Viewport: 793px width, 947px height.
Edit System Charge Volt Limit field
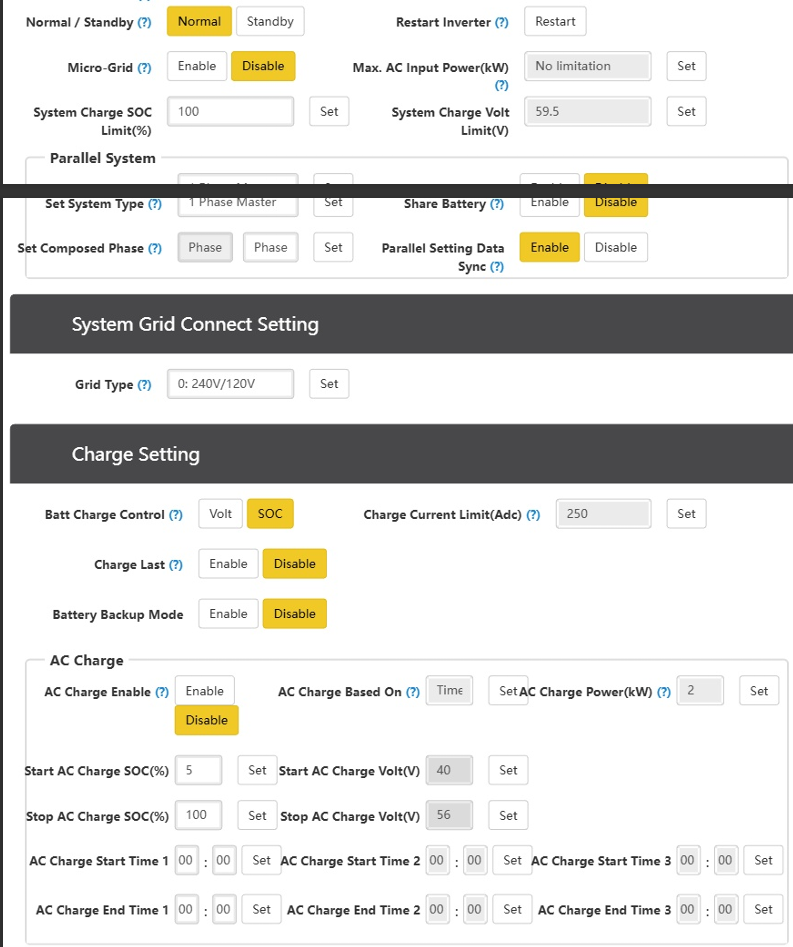coord(588,111)
